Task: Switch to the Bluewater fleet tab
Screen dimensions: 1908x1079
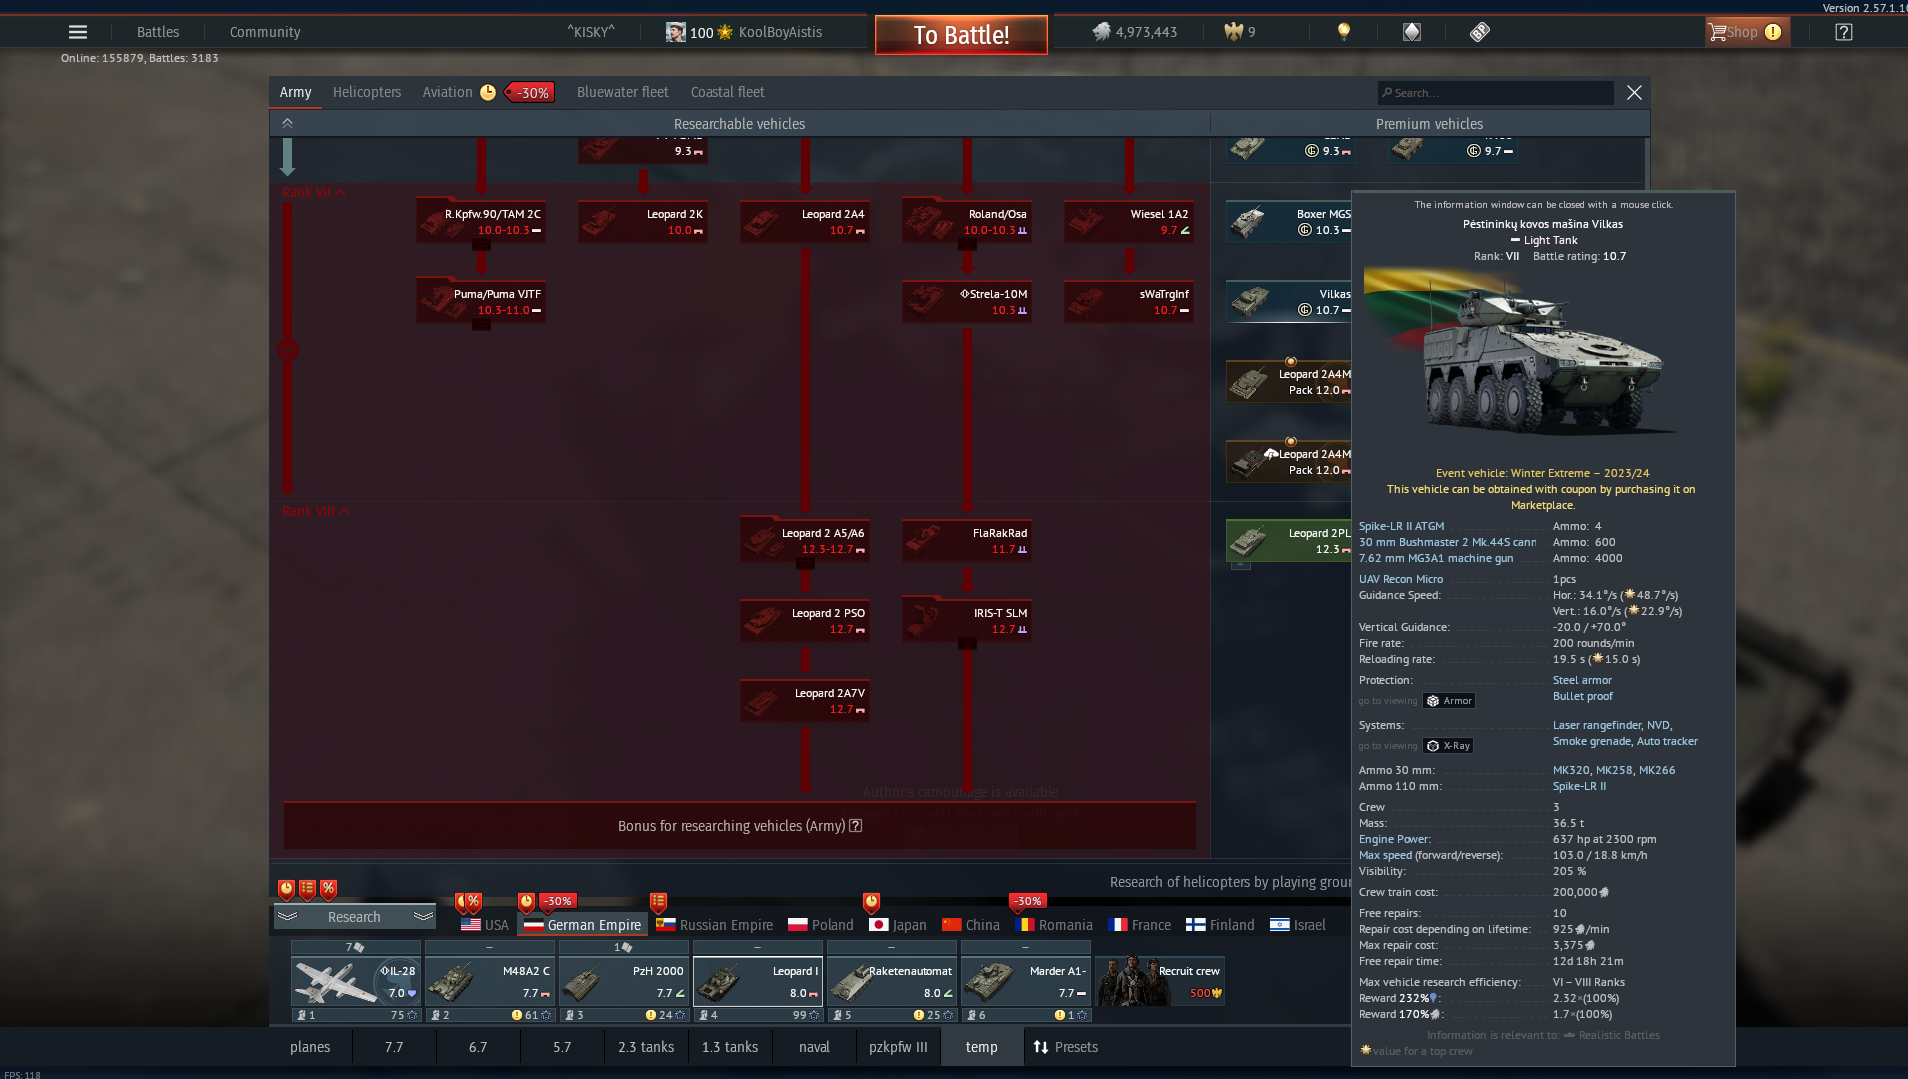Action: 622,92
